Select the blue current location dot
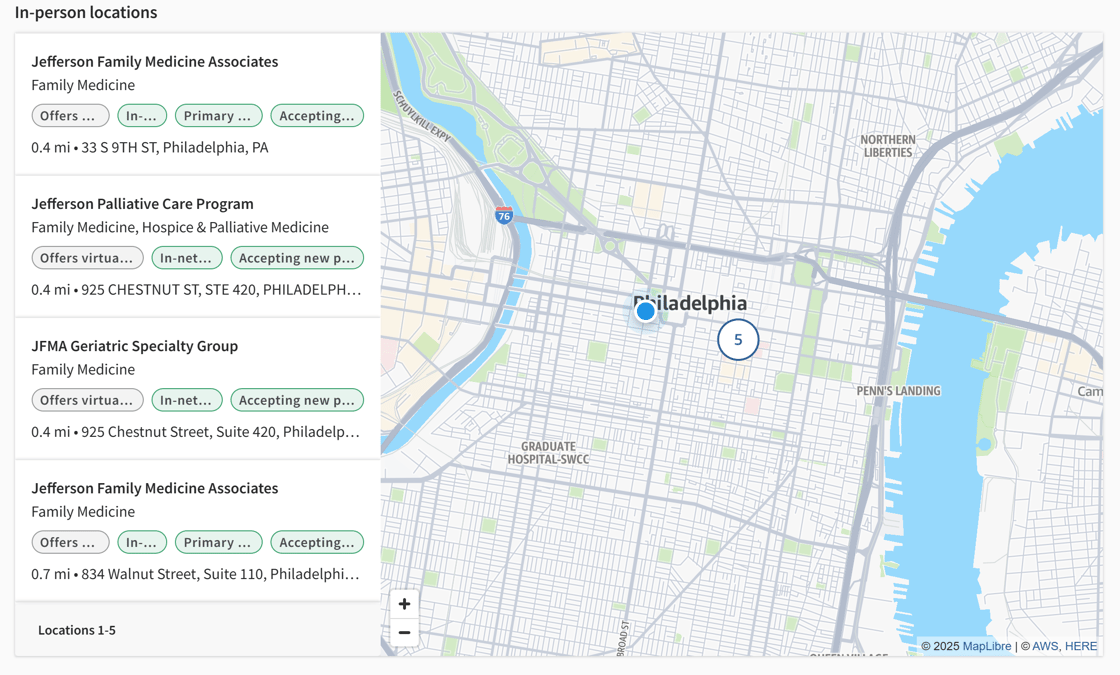Viewport: 1120px width, 675px height. pyautogui.click(x=646, y=311)
